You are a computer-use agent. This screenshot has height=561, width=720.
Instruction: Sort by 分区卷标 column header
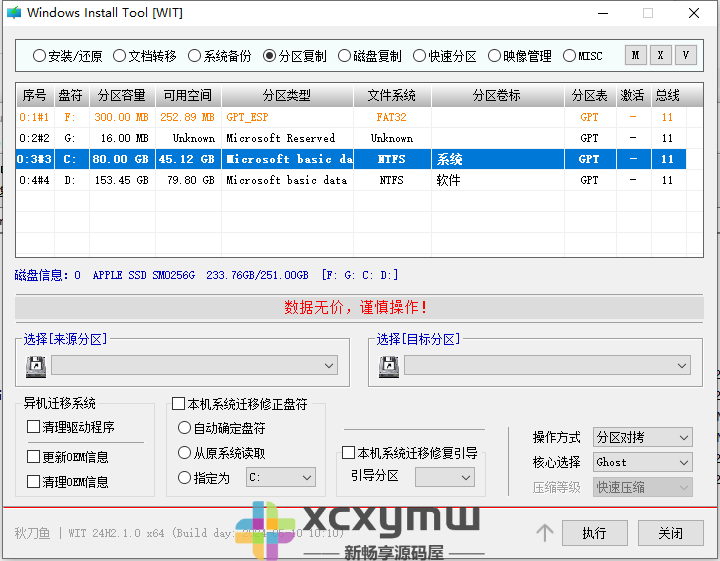(x=498, y=95)
